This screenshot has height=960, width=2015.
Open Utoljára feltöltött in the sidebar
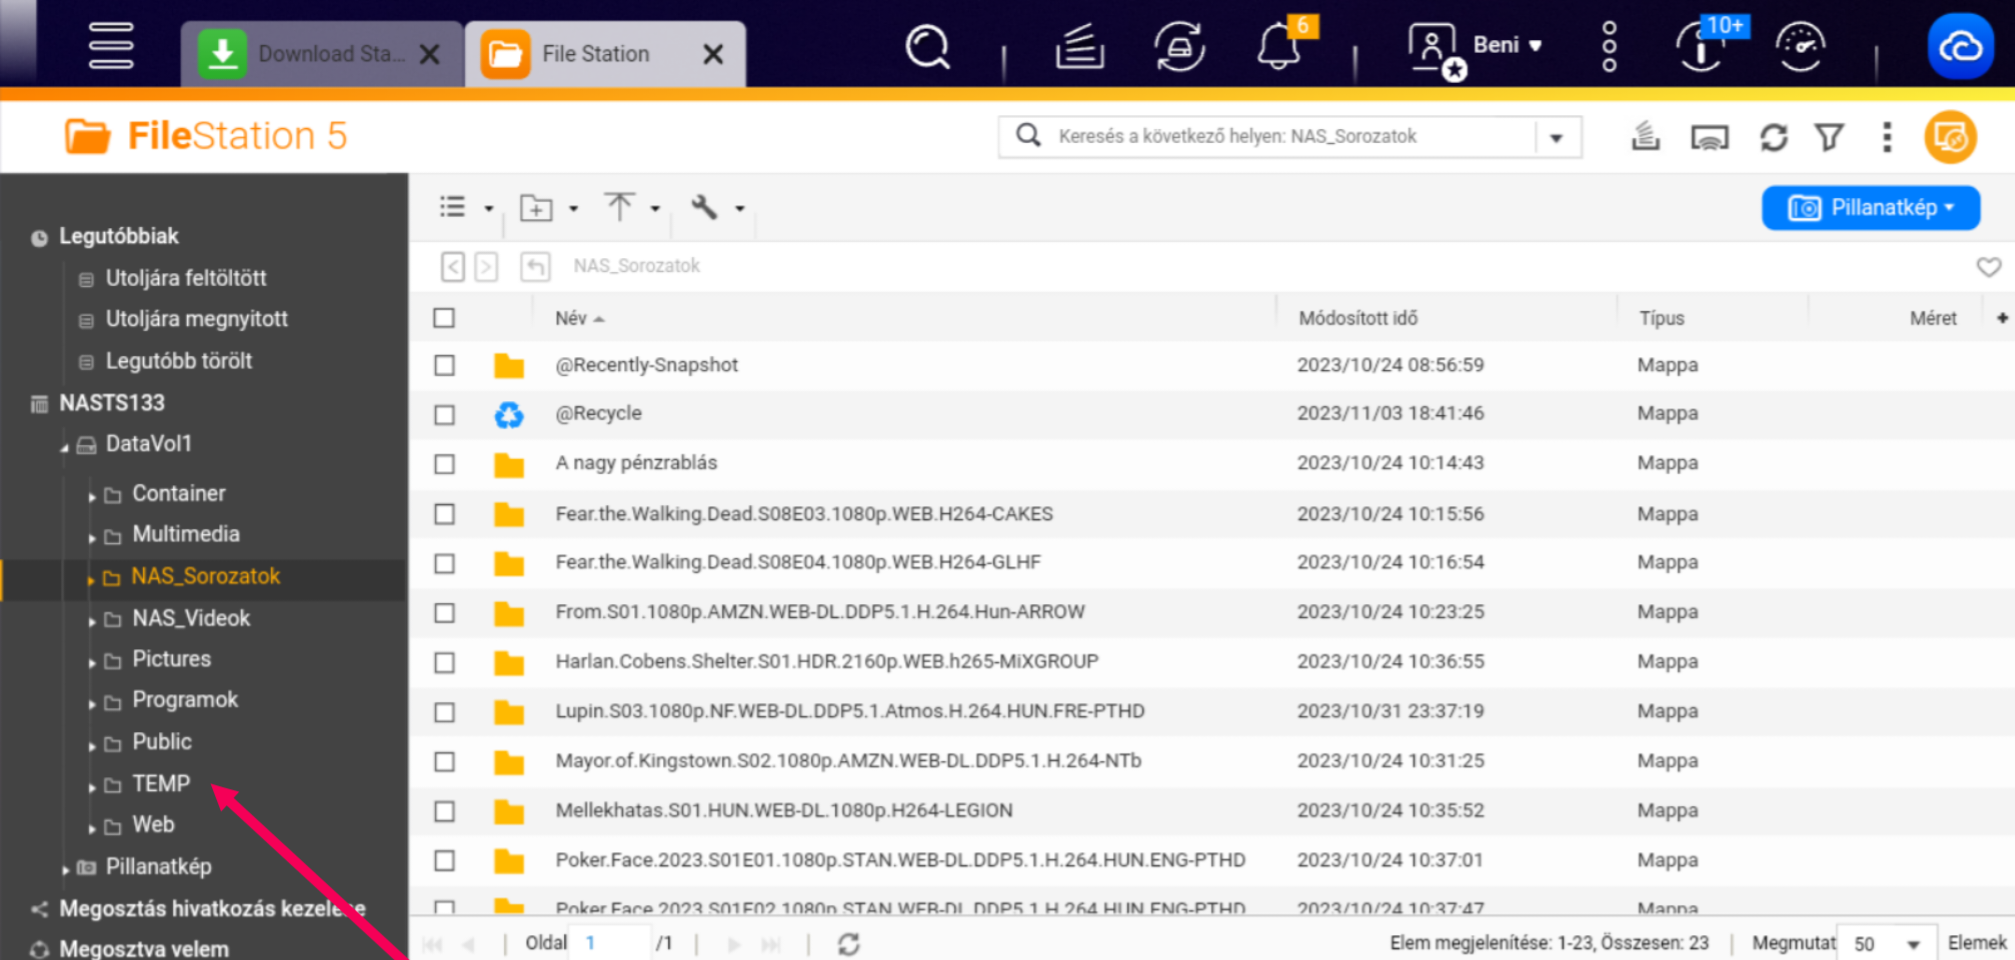[186, 278]
